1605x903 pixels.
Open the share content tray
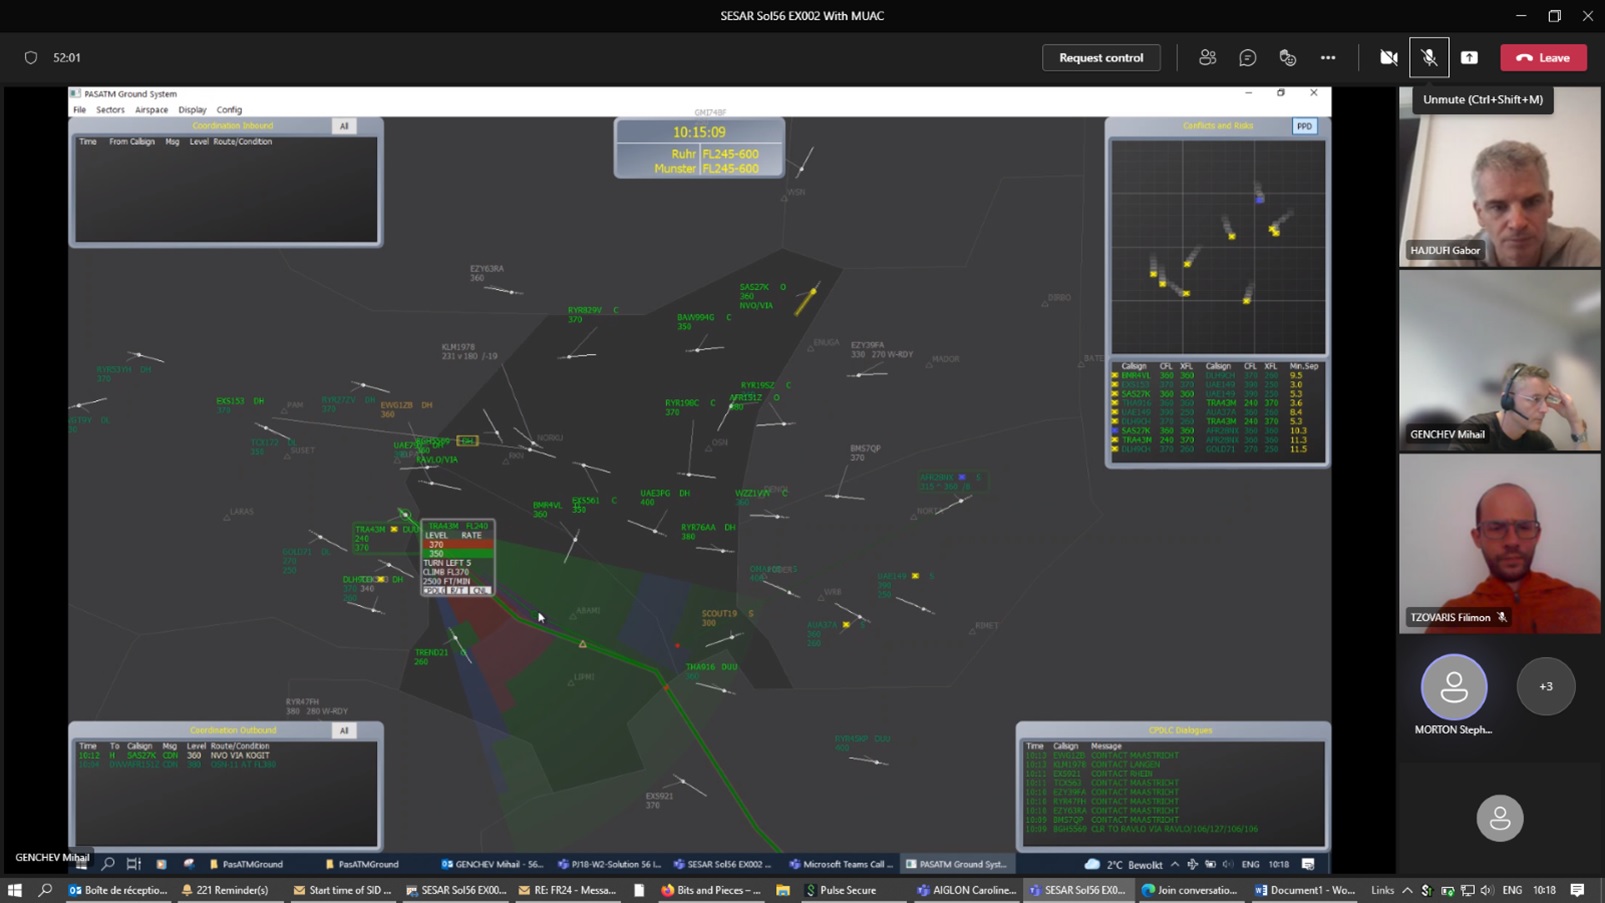tap(1469, 58)
